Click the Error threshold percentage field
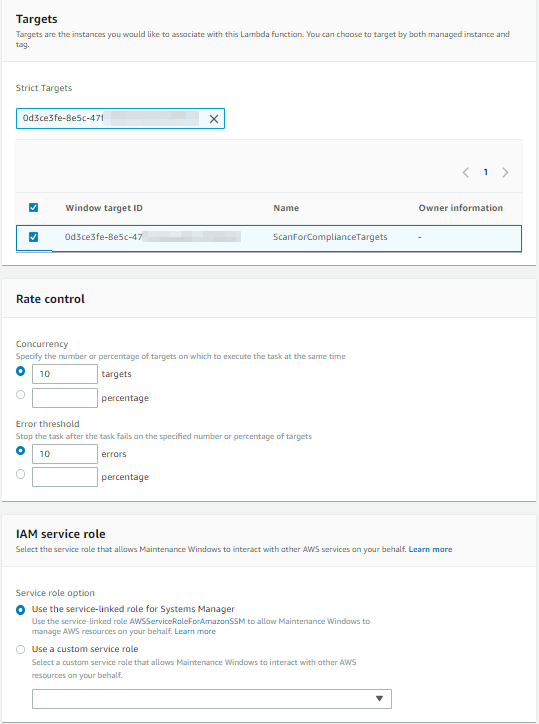539x724 pixels. 65,477
